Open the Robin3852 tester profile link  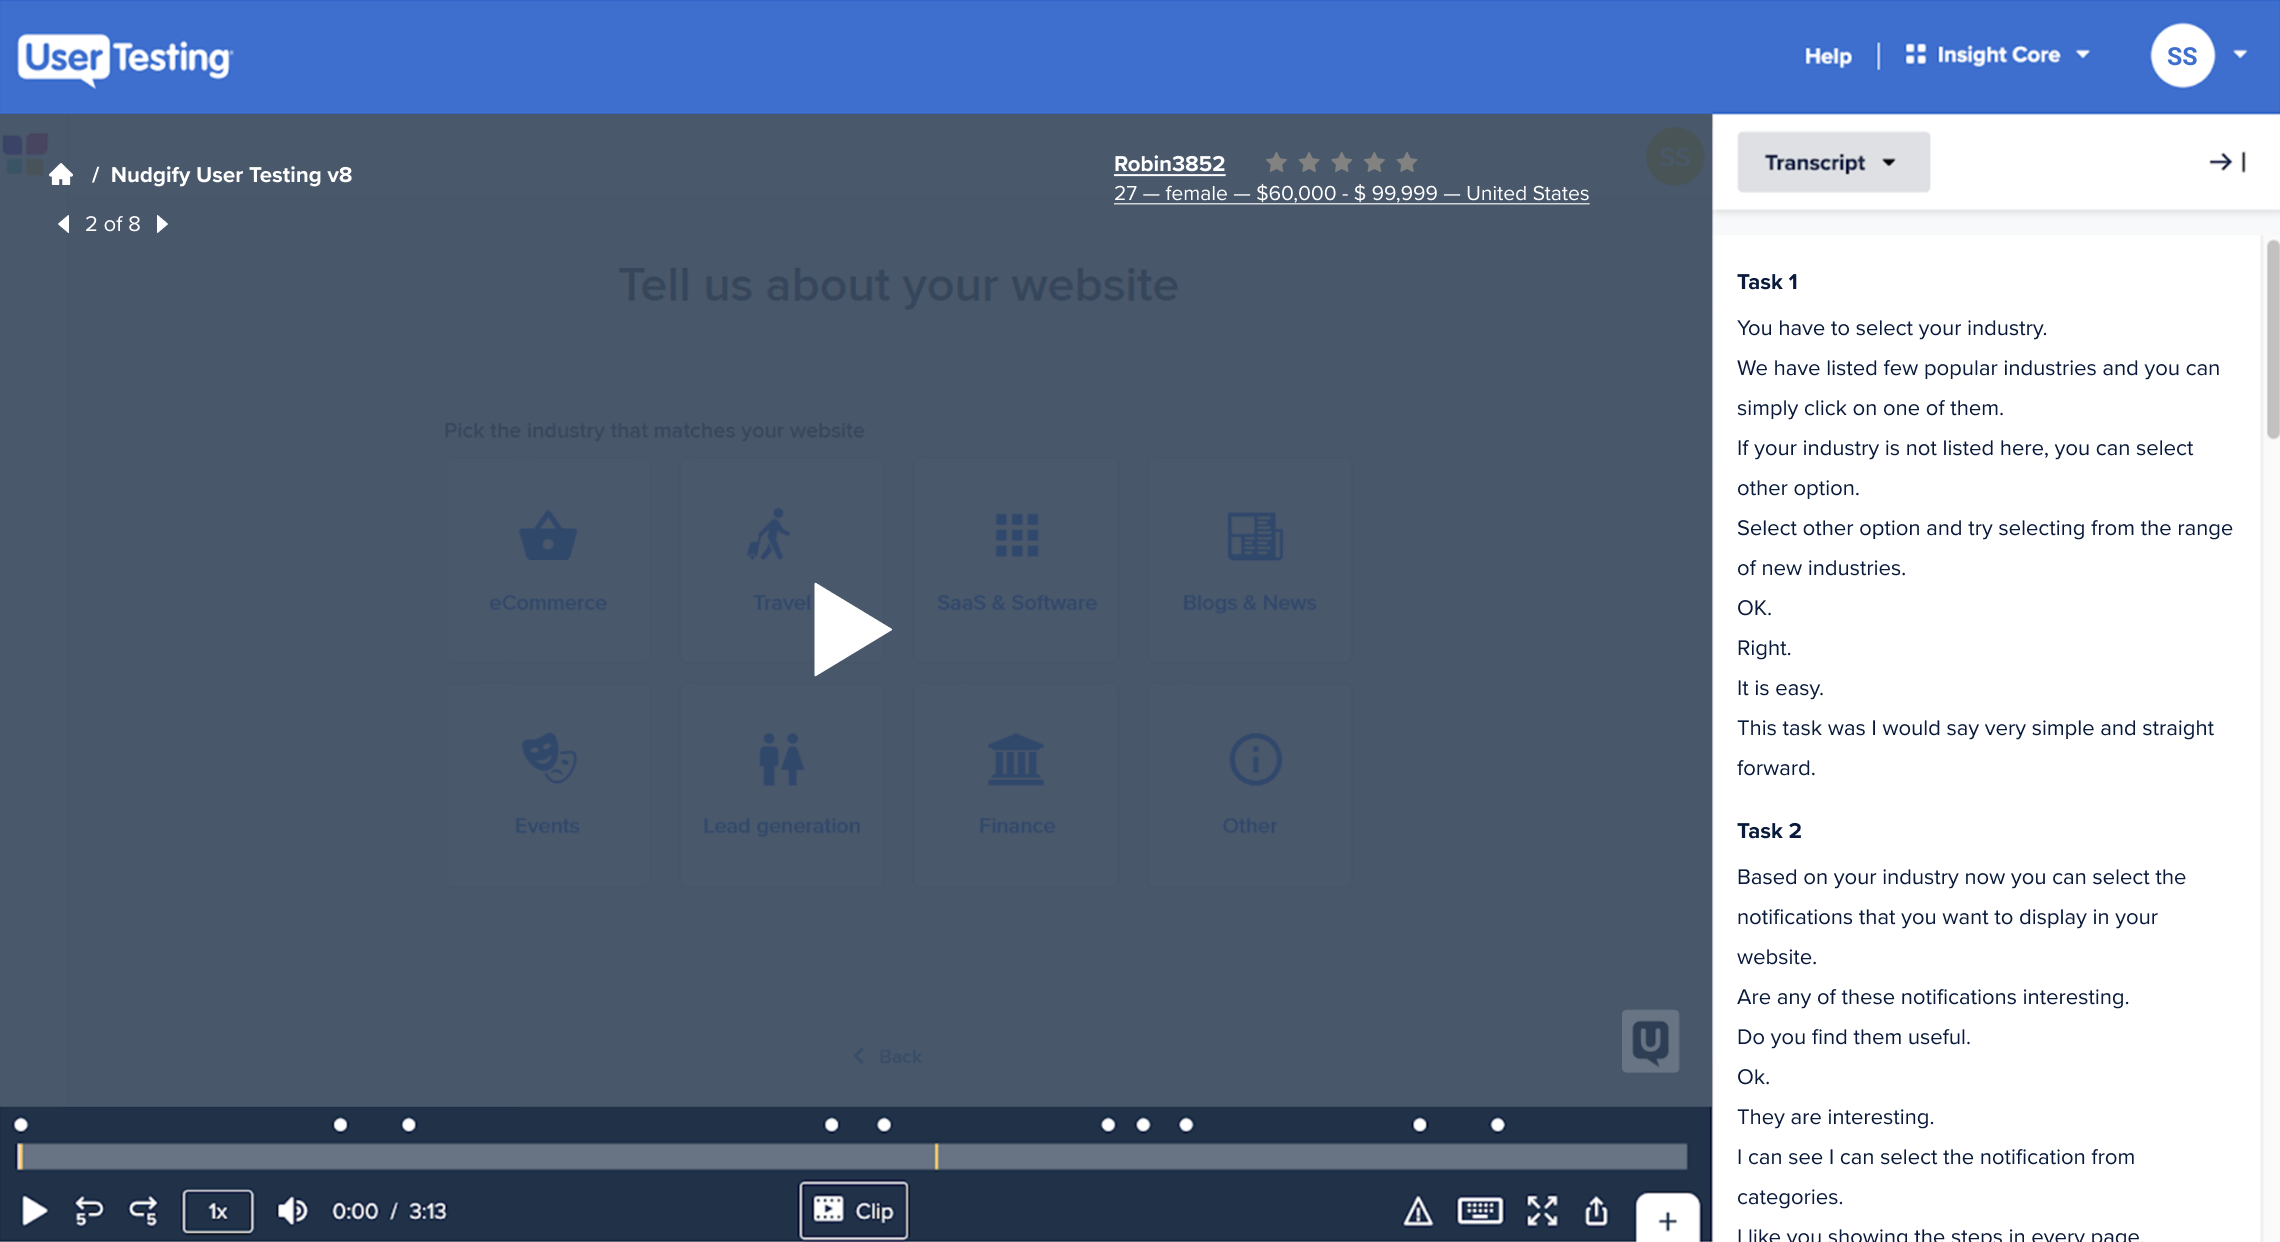point(1169,163)
